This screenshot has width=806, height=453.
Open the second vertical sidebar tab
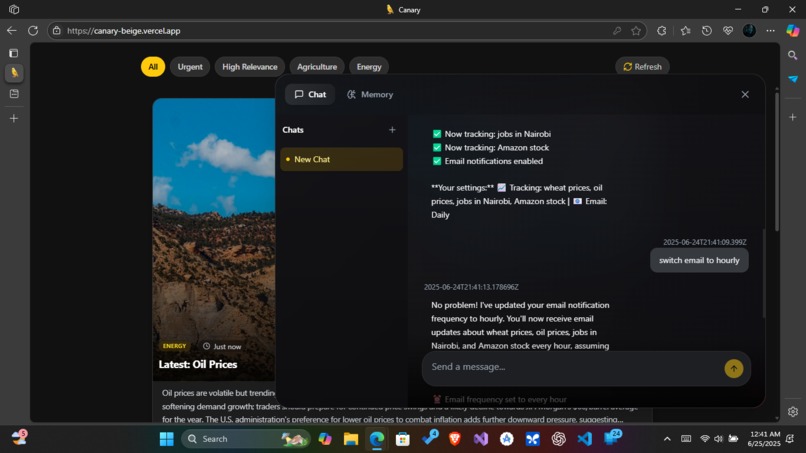(14, 94)
